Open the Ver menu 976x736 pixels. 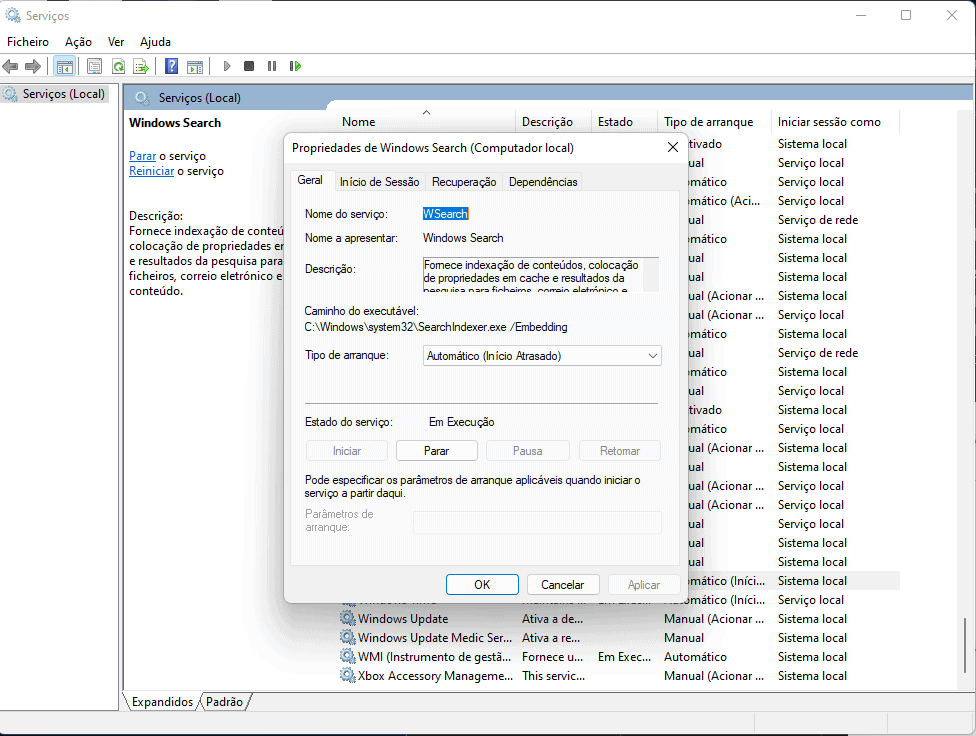tap(116, 42)
